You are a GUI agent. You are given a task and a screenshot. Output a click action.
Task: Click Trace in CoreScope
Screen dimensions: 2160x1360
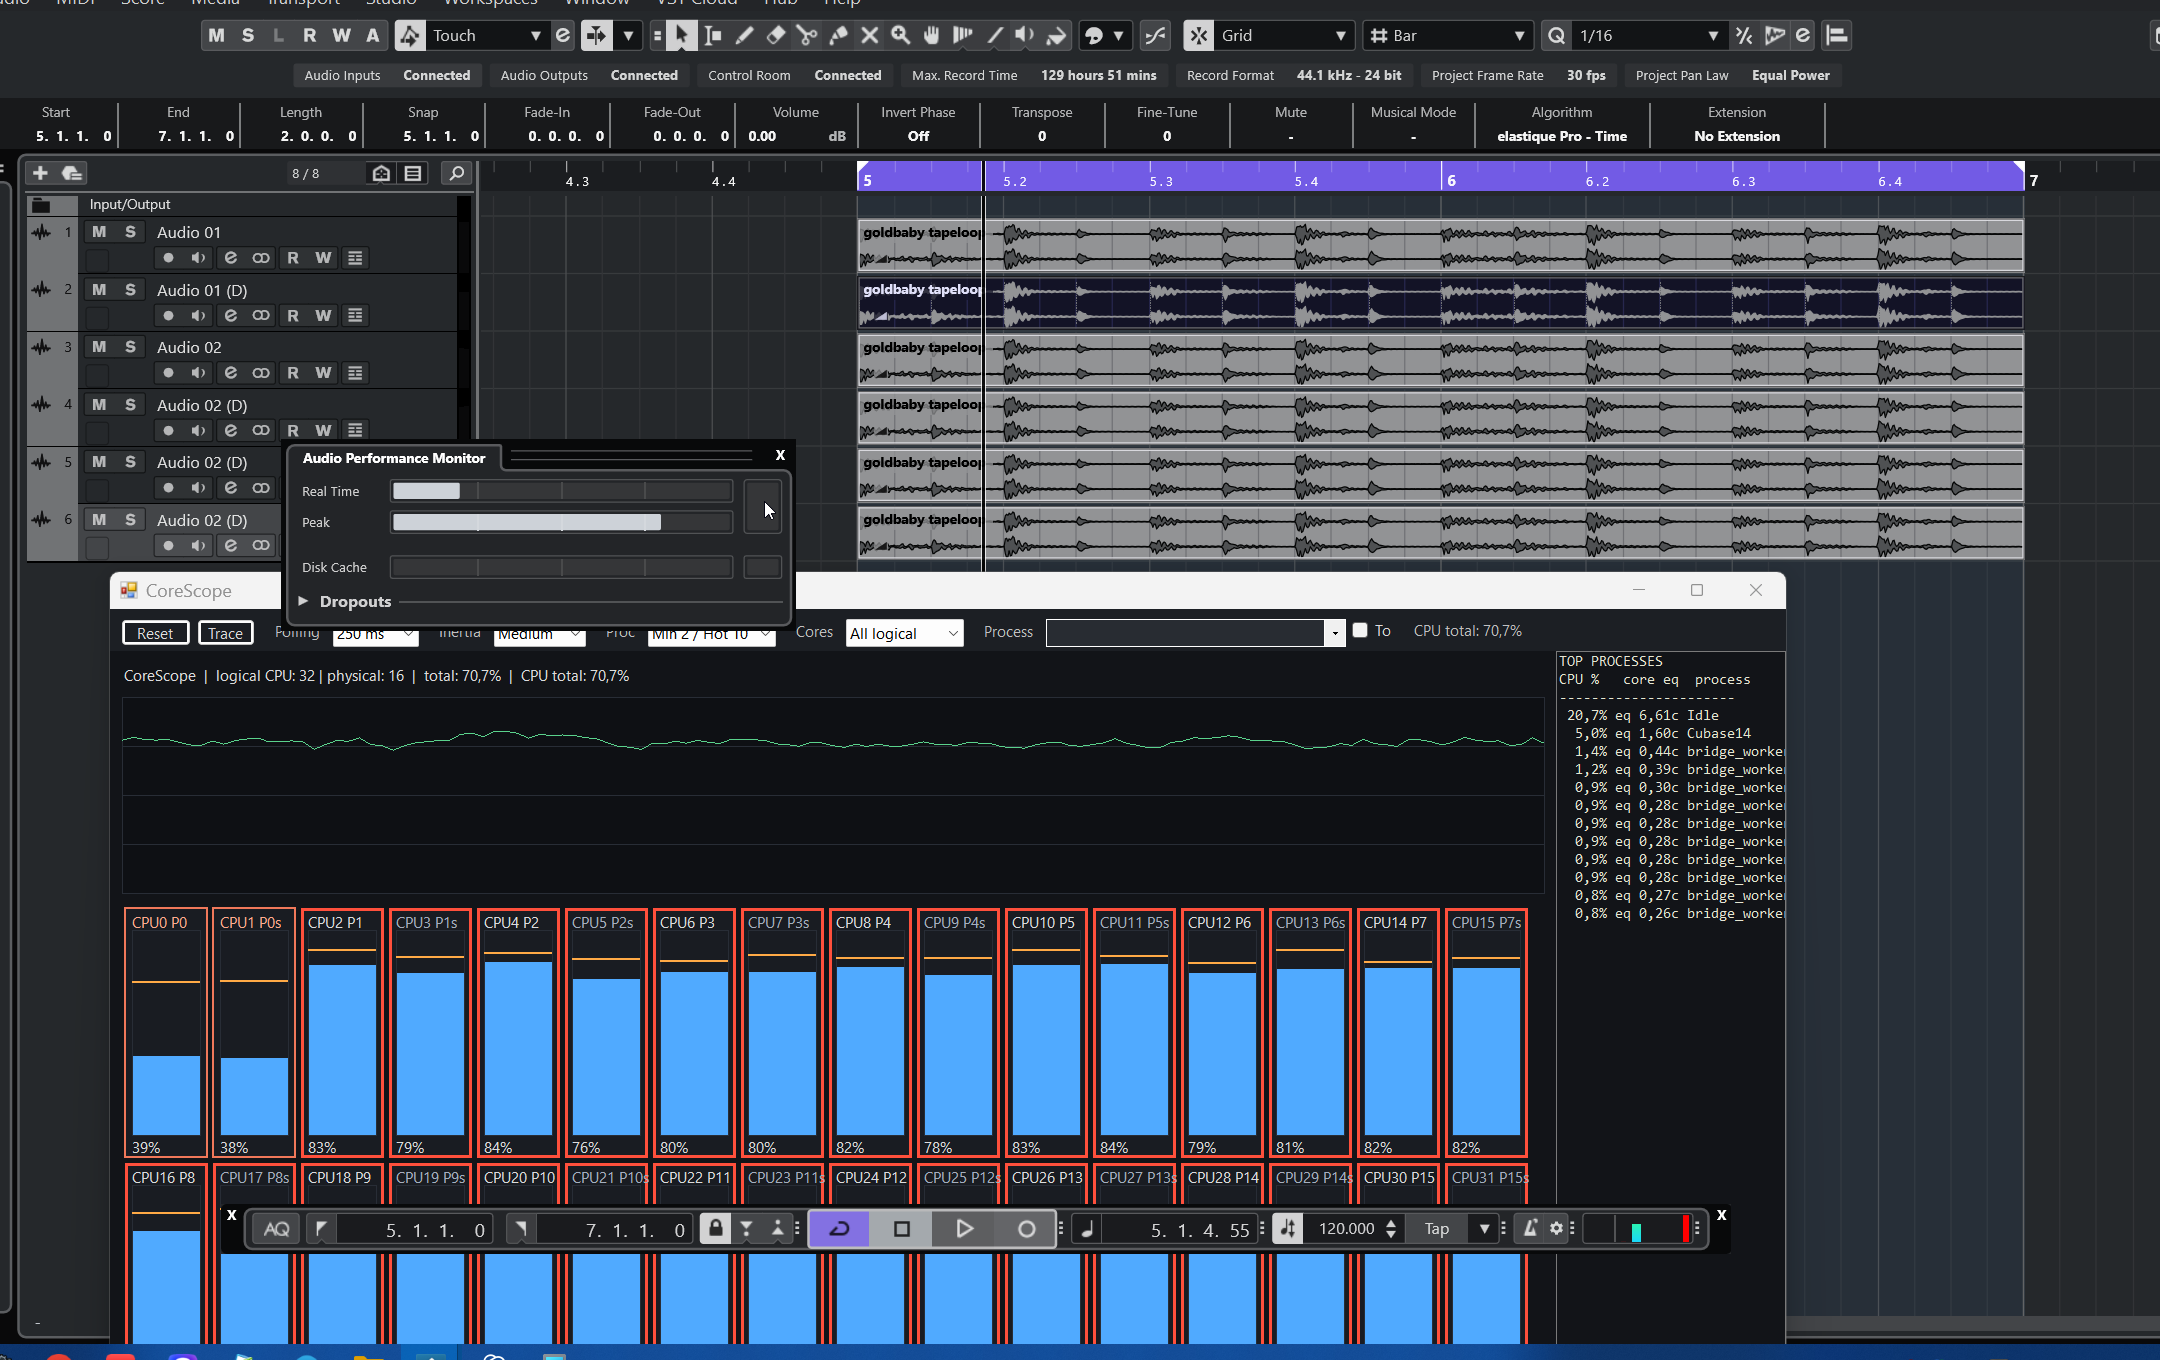[x=225, y=633]
